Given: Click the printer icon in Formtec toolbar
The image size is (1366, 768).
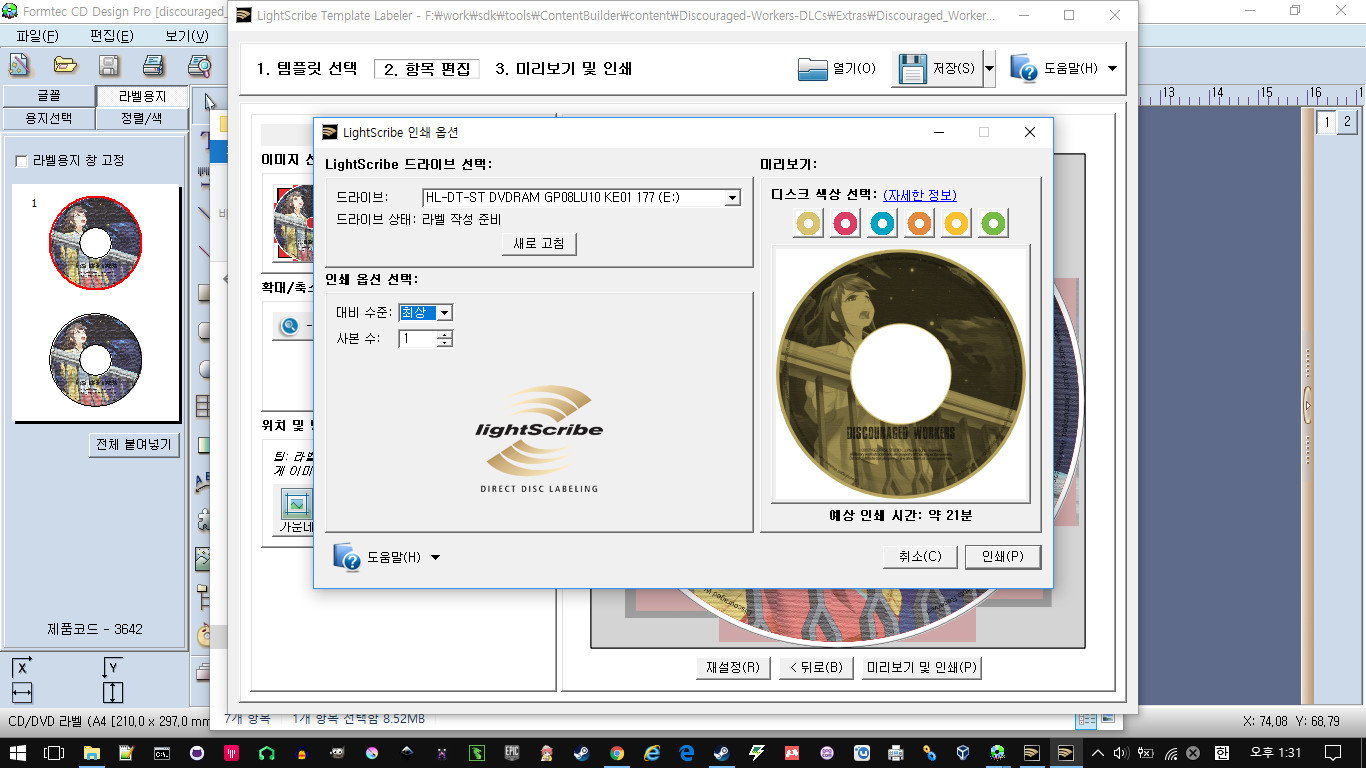Looking at the screenshot, I should pos(153,66).
